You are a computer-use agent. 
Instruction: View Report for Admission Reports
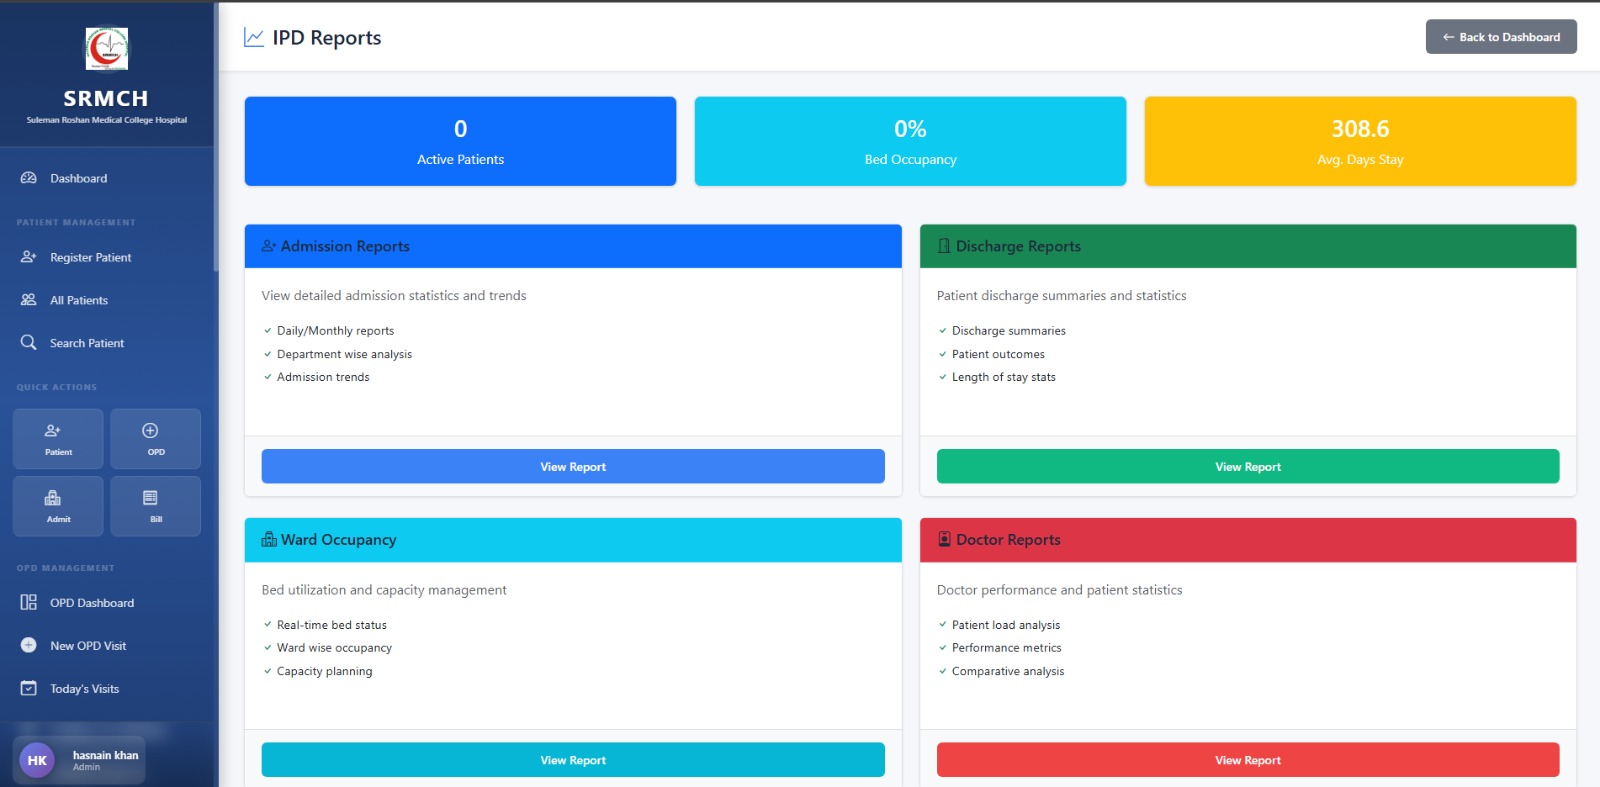point(573,467)
